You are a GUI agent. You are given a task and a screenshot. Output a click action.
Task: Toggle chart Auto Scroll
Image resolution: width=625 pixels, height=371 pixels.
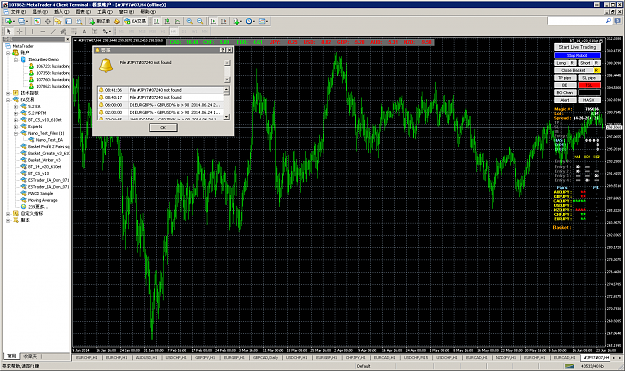(213, 21)
